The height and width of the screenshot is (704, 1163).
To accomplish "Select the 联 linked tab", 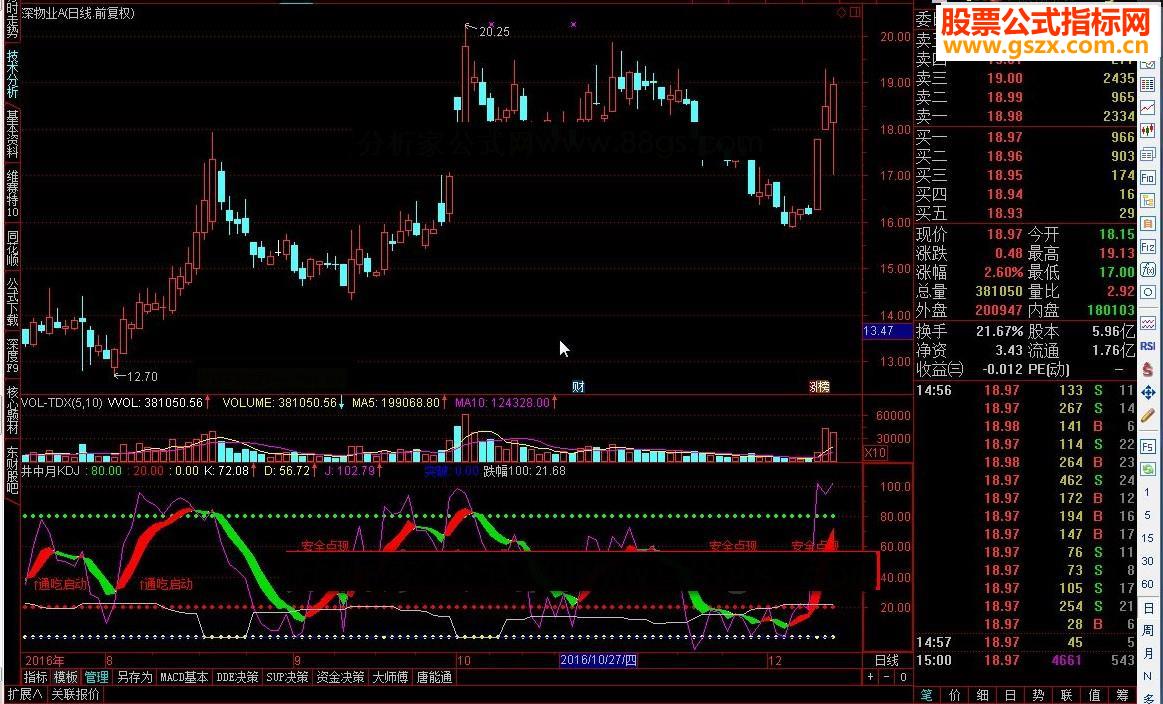I will coord(1067,695).
